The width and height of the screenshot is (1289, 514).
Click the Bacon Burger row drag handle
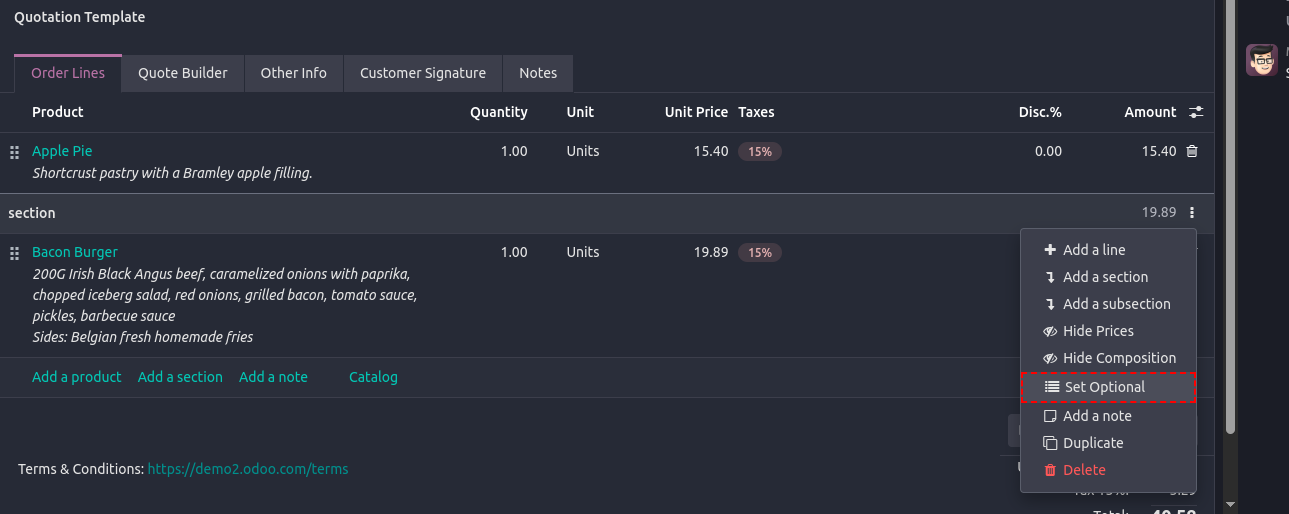coord(14,253)
